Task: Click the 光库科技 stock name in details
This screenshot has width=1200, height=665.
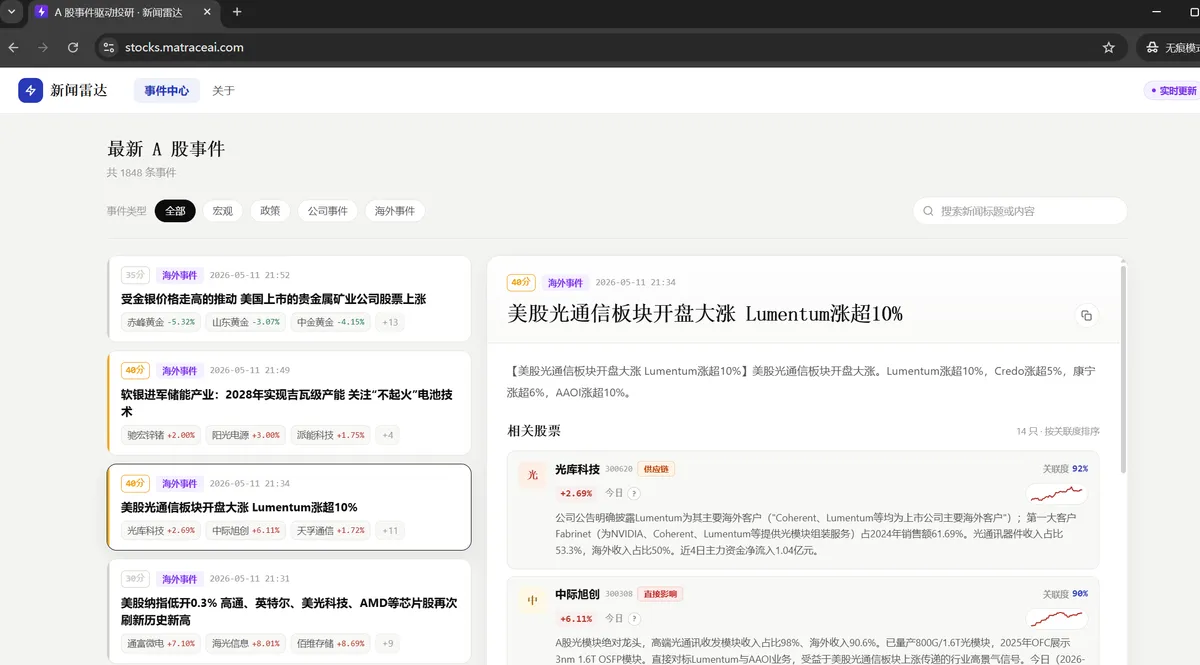Action: tap(577, 468)
